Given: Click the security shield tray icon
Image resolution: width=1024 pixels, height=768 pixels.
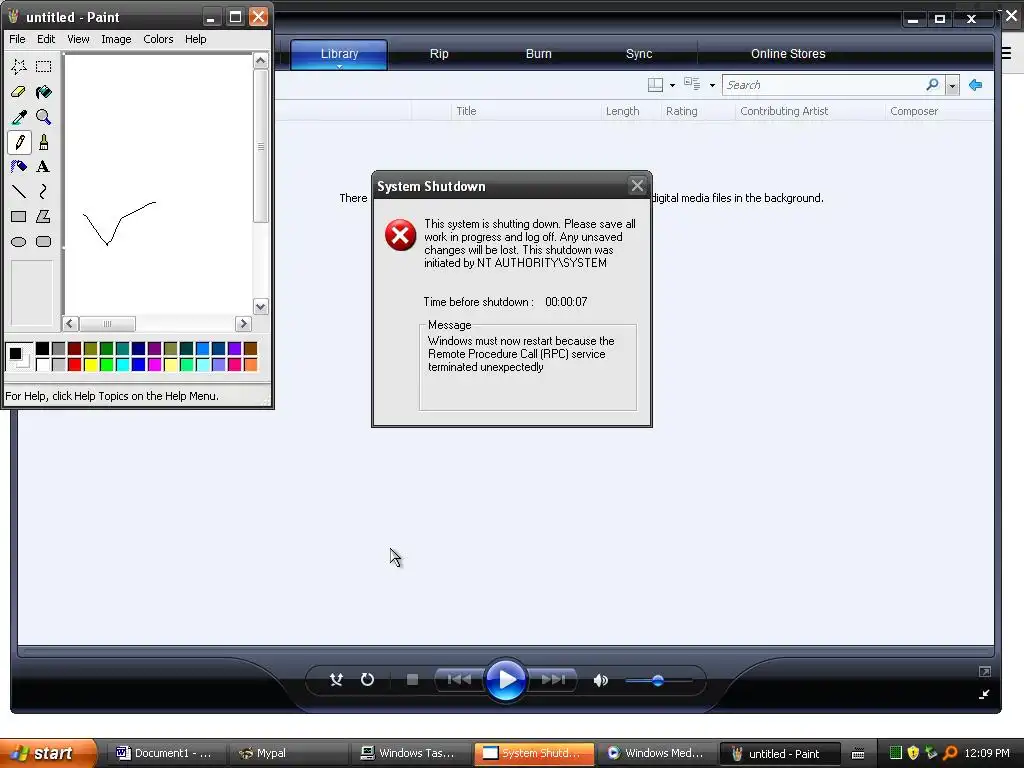Looking at the screenshot, I should (913, 753).
